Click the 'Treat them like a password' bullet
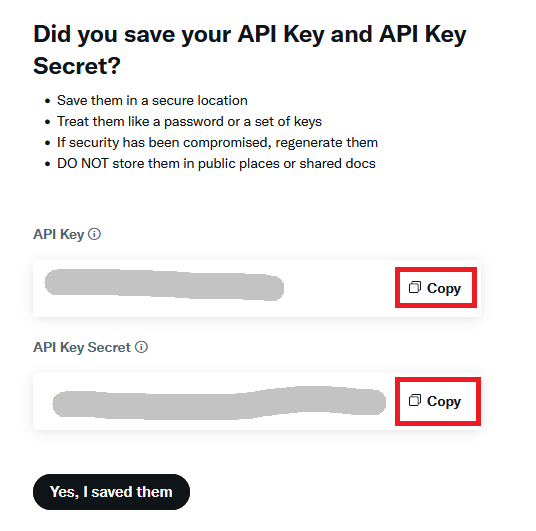This screenshot has width=536, height=531. coord(189,121)
